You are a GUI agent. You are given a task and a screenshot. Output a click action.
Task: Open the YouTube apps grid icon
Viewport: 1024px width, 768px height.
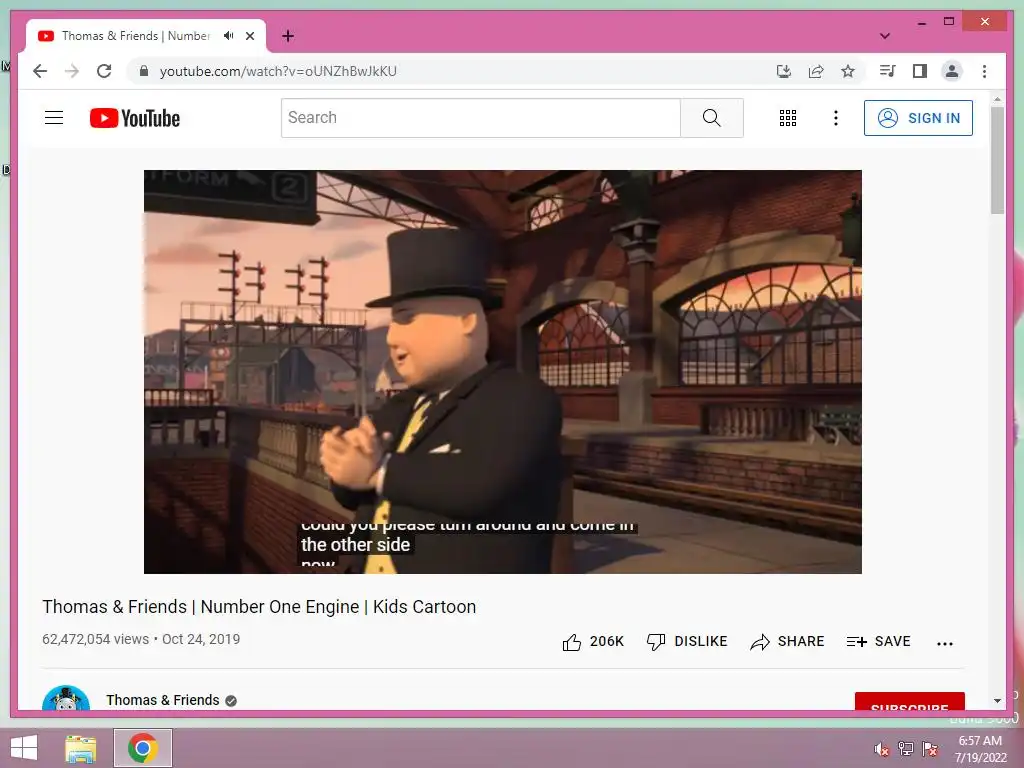coord(788,118)
